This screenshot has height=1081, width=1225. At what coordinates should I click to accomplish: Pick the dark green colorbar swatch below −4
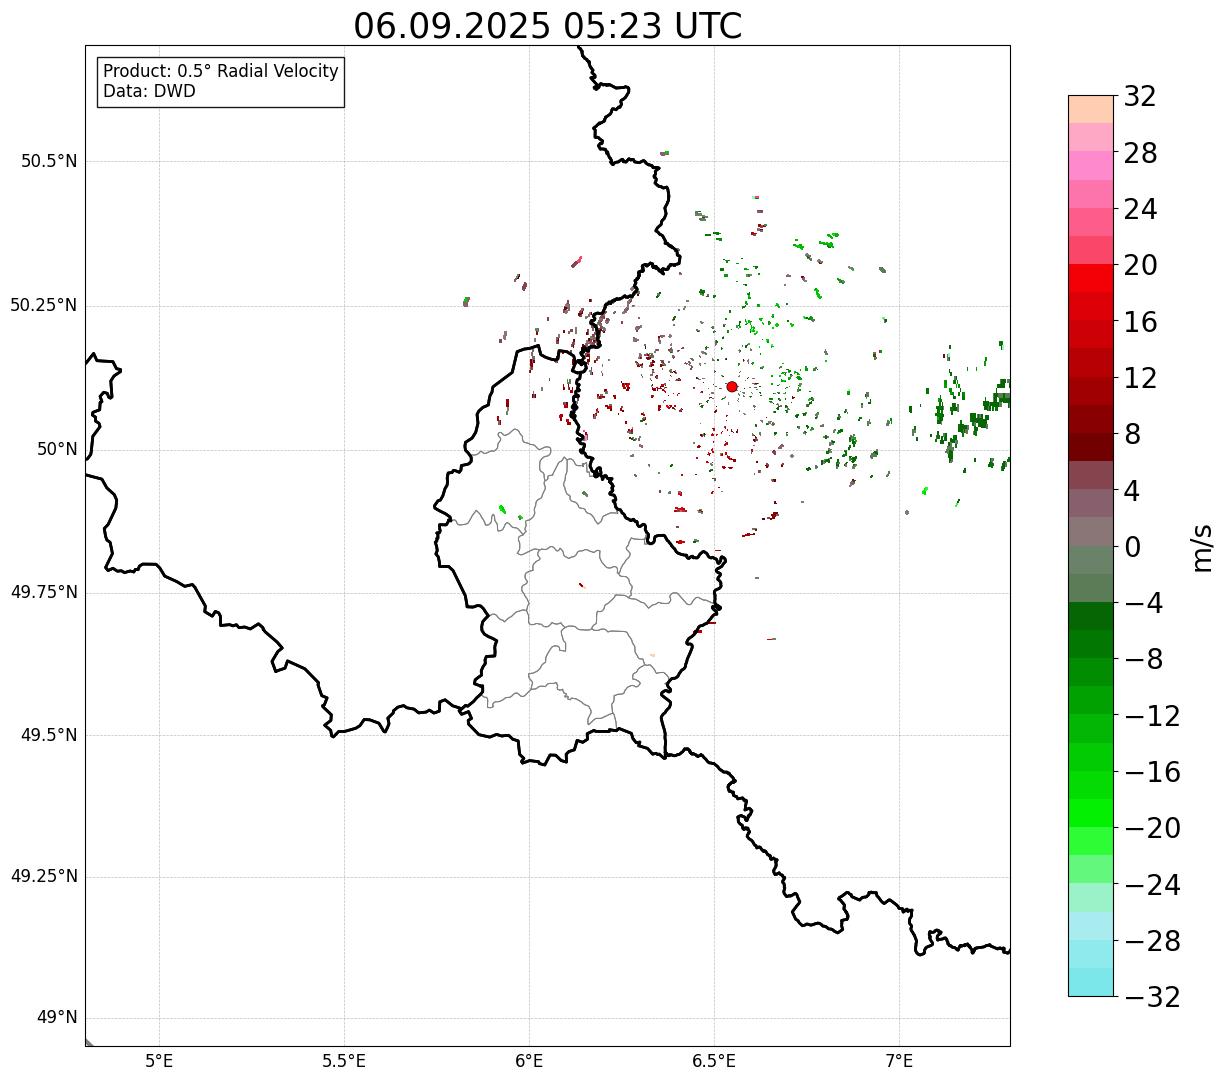click(1091, 616)
